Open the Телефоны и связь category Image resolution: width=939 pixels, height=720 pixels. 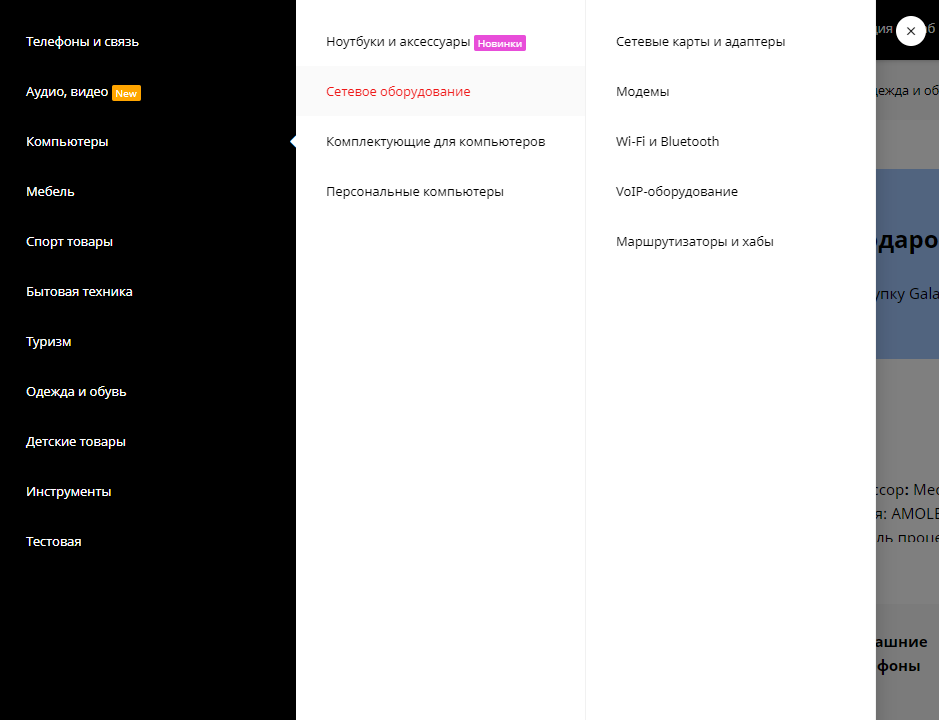coord(82,42)
